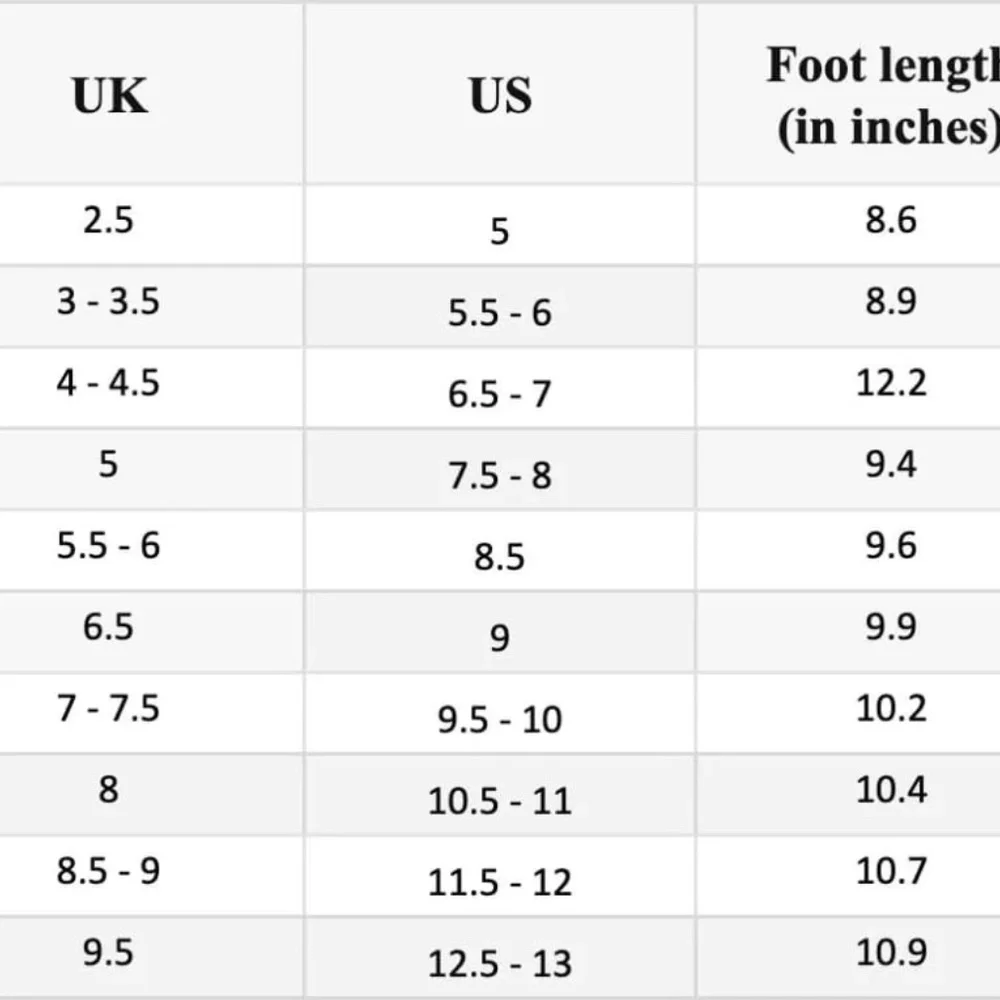Click the US 11.5 - 12 cell
The image size is (1000, 1000).
coord(499,883)
